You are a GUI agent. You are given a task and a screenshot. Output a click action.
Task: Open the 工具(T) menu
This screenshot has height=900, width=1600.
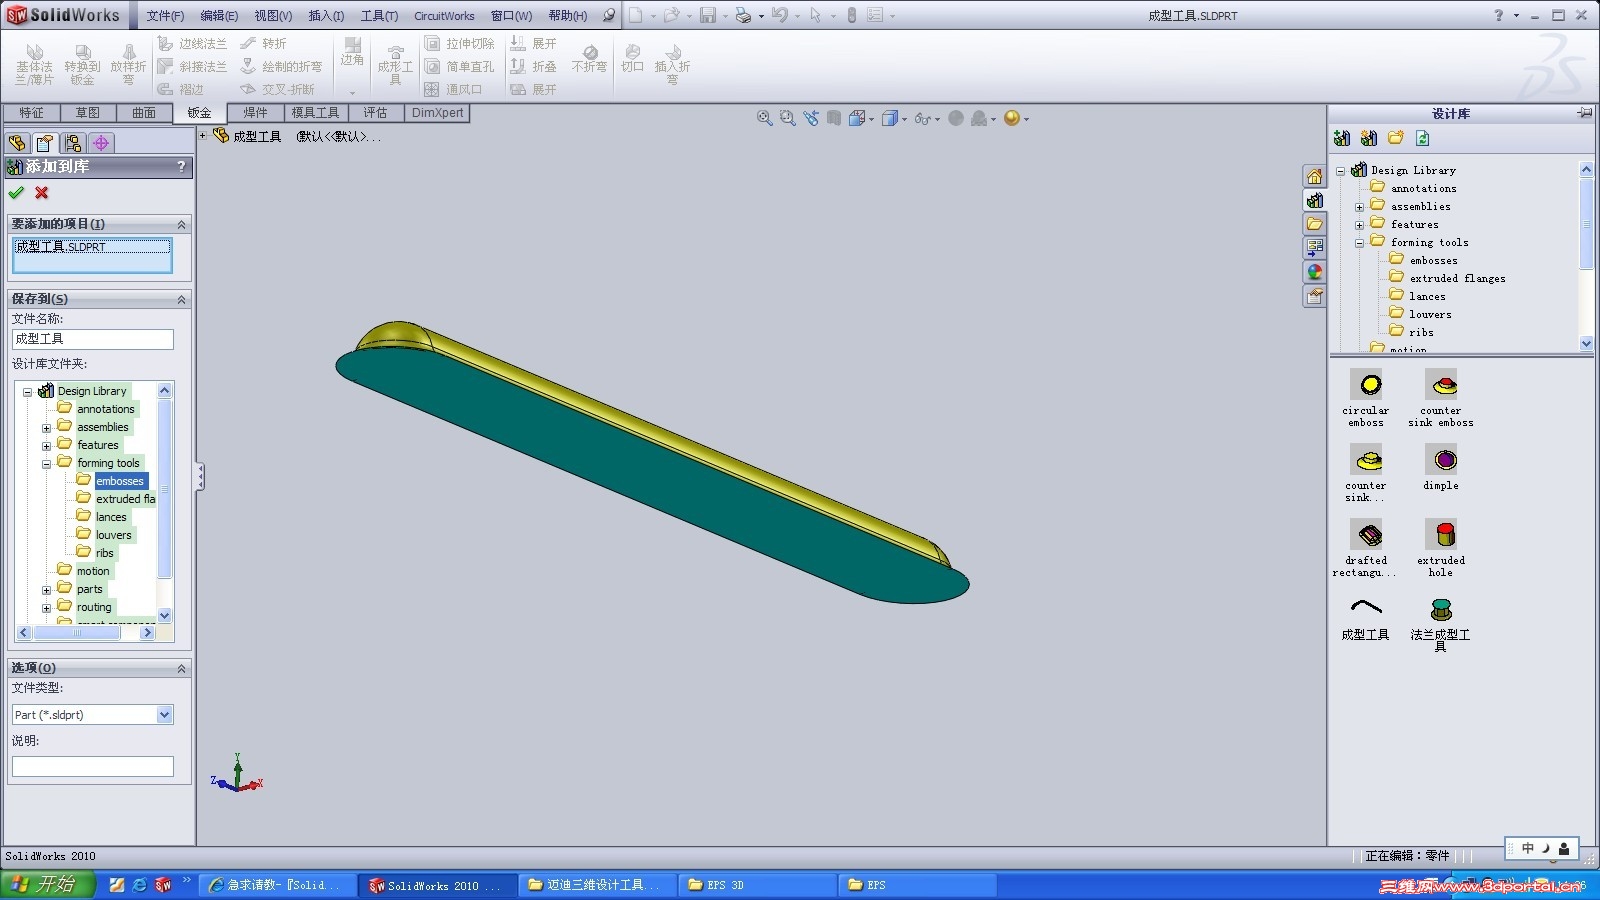[379, 16]
